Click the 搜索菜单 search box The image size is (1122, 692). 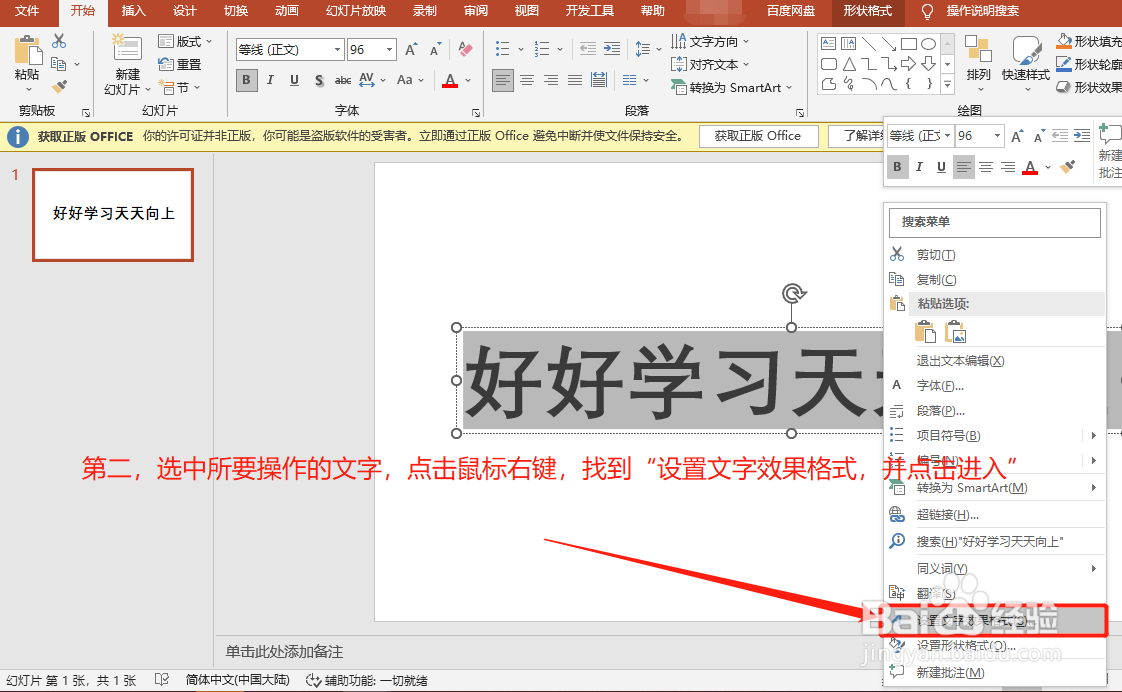[x=995, y=223]
